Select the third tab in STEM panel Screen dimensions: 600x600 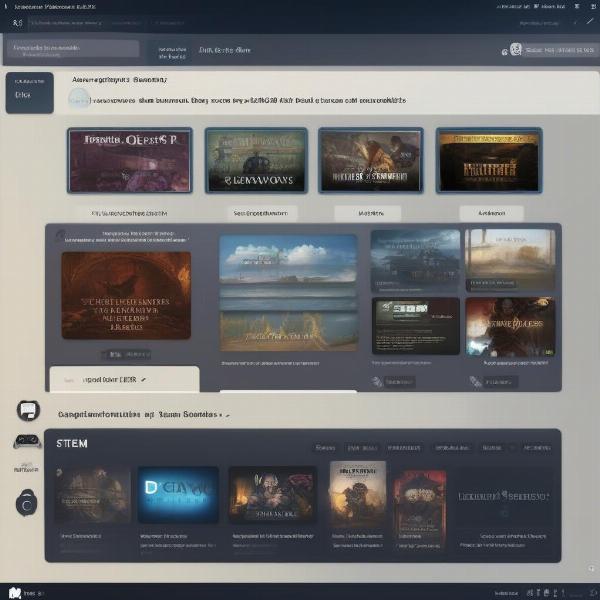point(404,448)
